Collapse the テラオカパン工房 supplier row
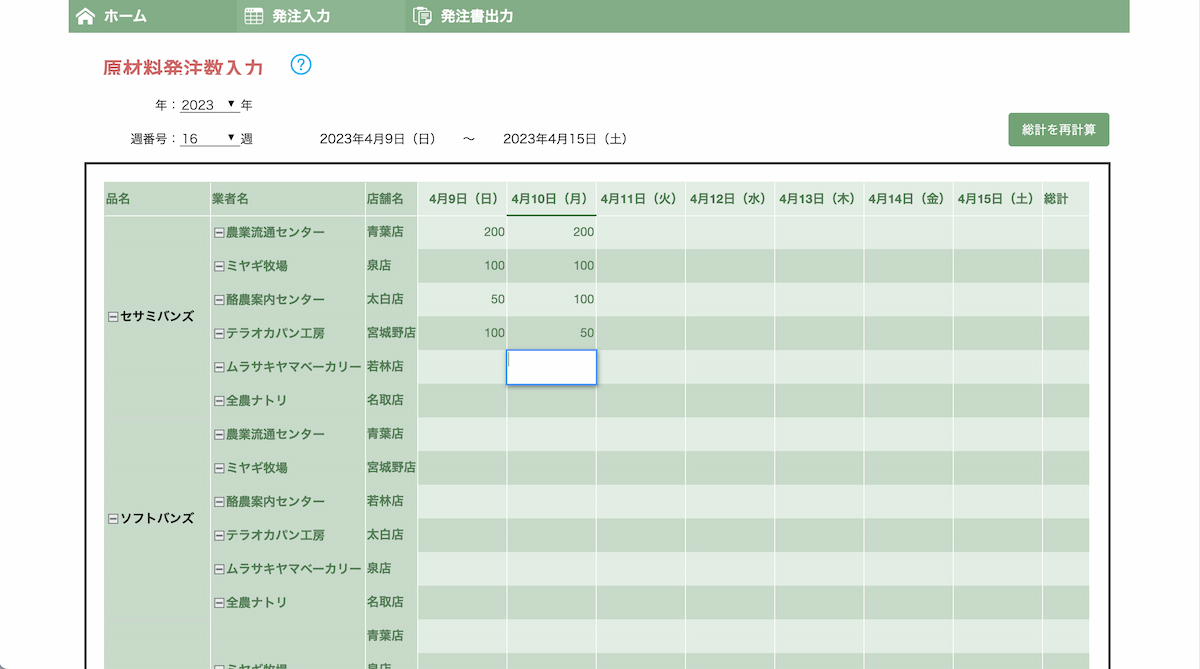Screen dimensions: 1200x669 [x=217, y=332]
